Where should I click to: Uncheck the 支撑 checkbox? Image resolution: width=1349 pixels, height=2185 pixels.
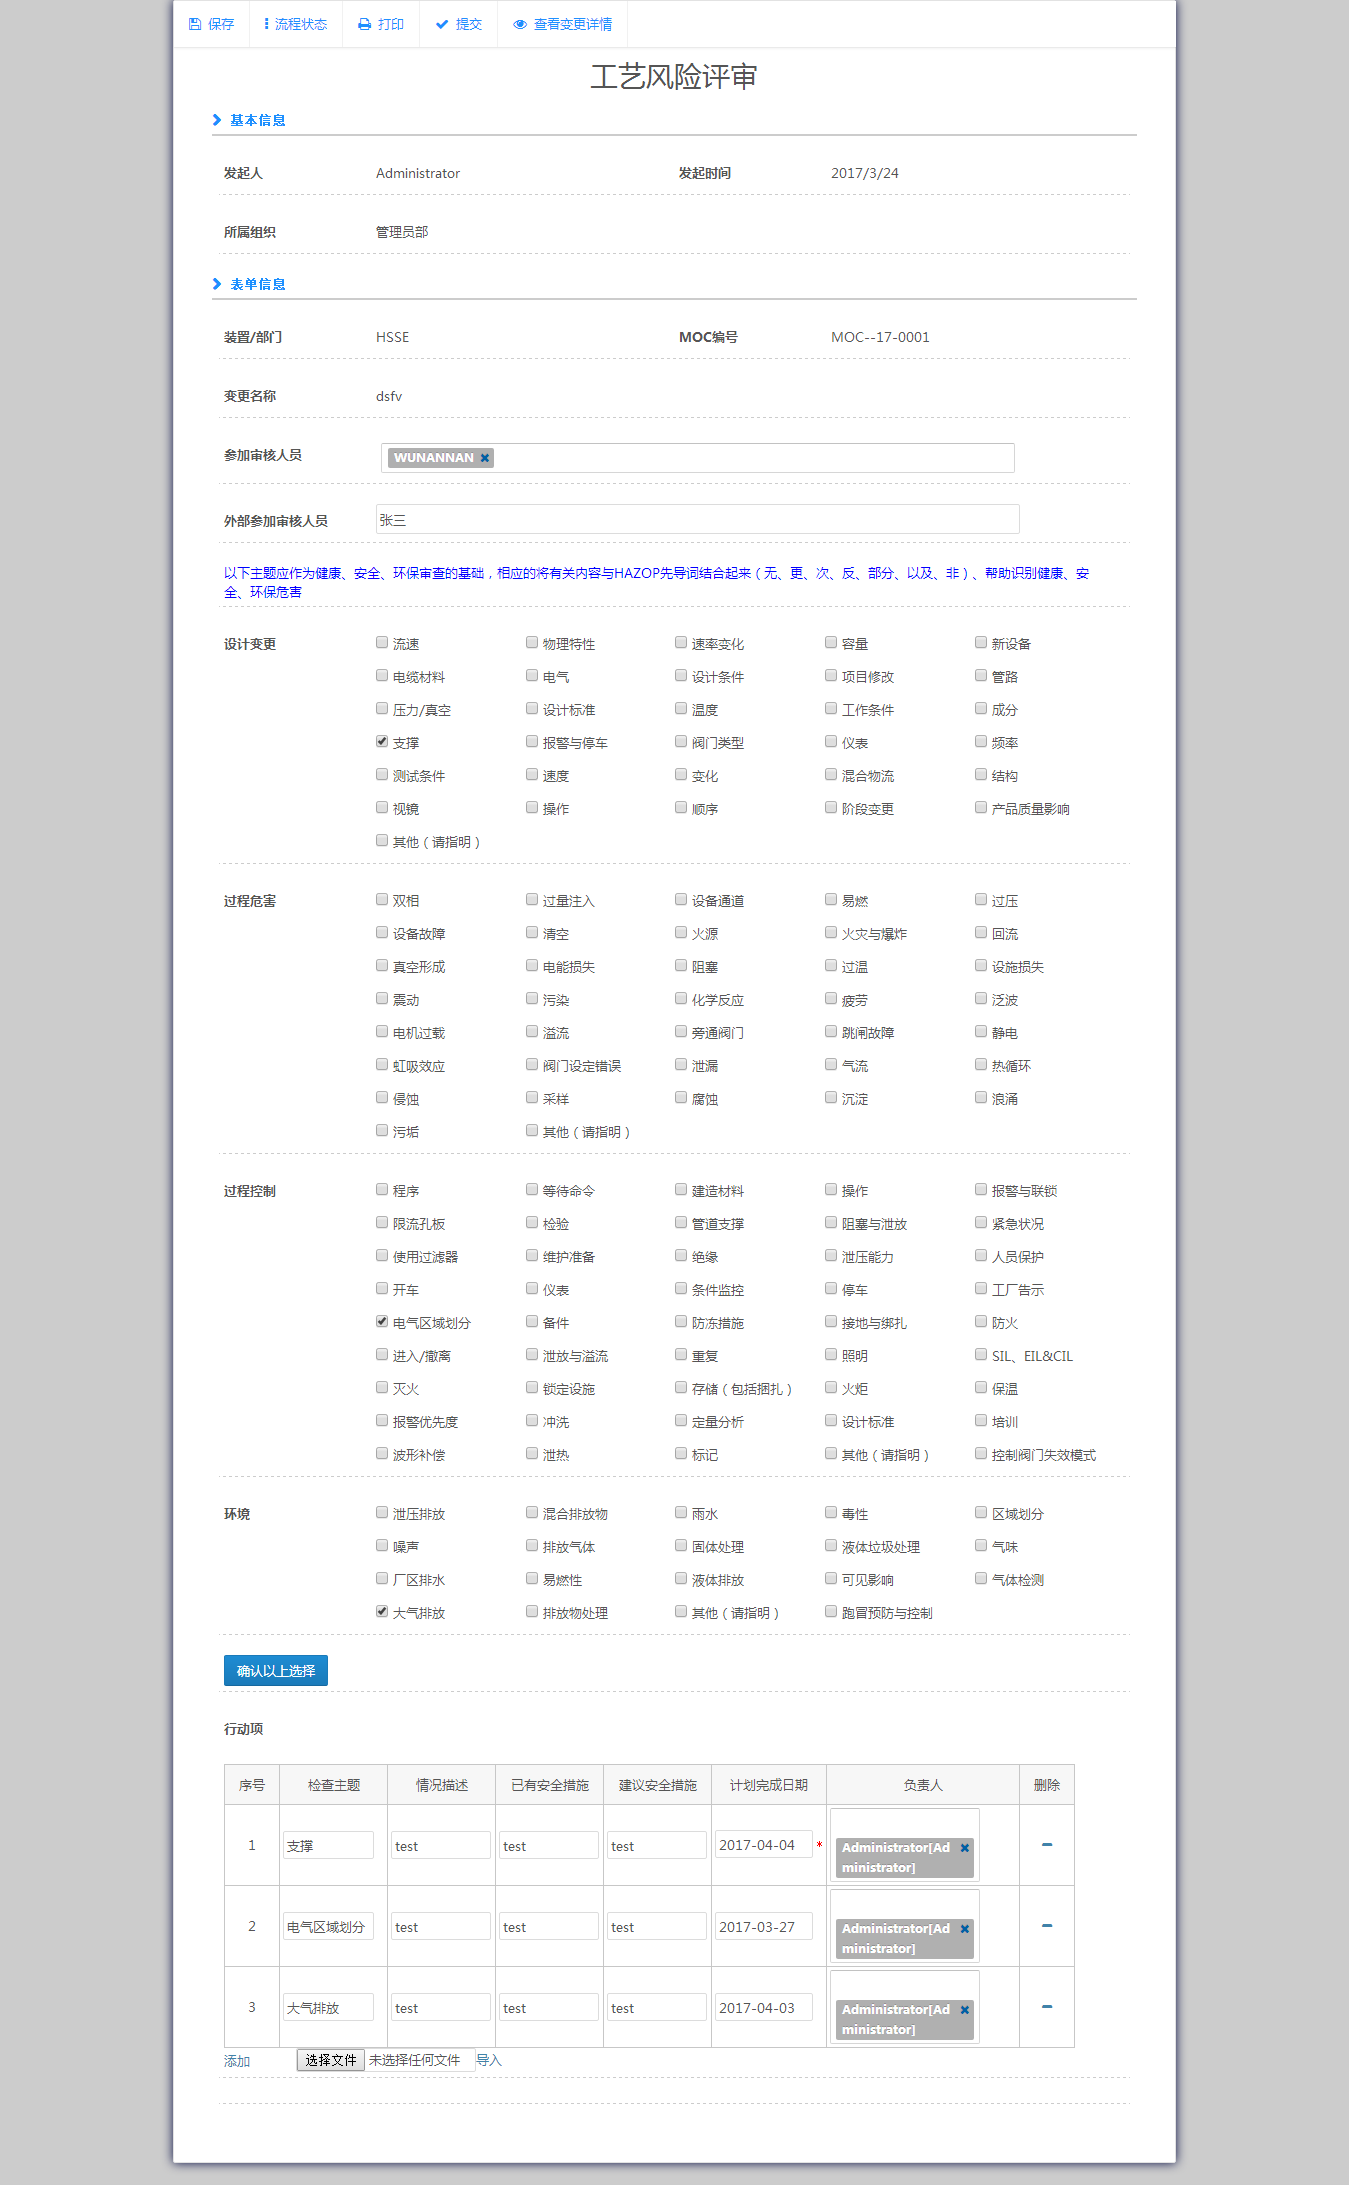382,741
